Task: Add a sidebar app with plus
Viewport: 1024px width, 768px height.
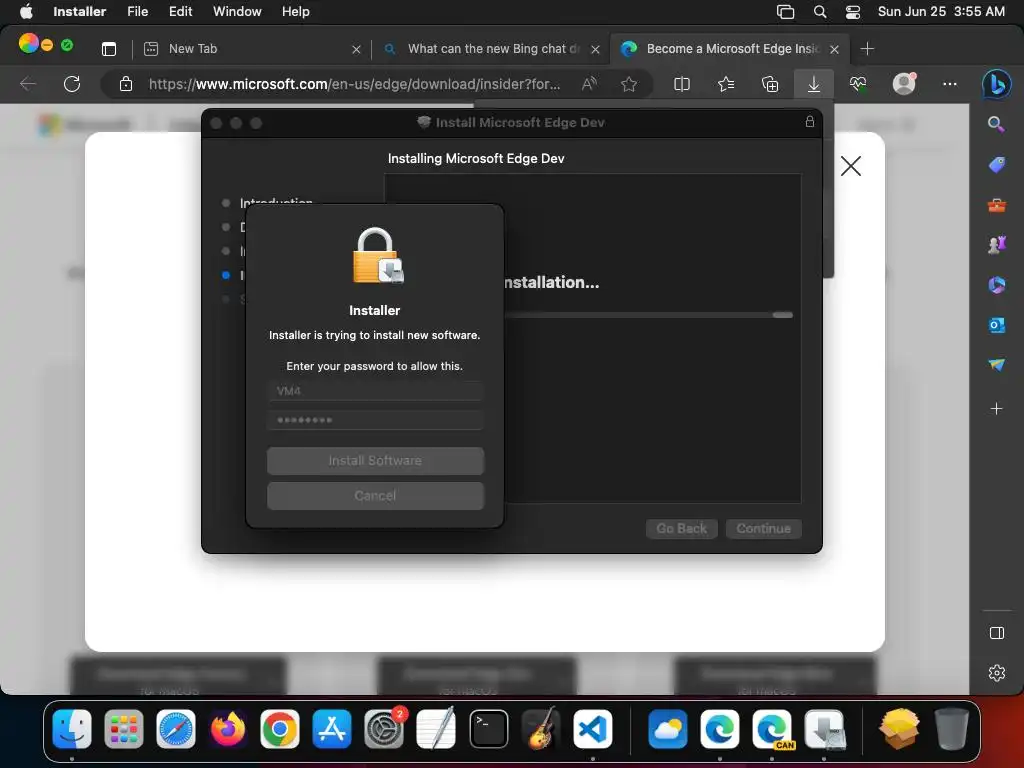Action: (x=997, y=409)
